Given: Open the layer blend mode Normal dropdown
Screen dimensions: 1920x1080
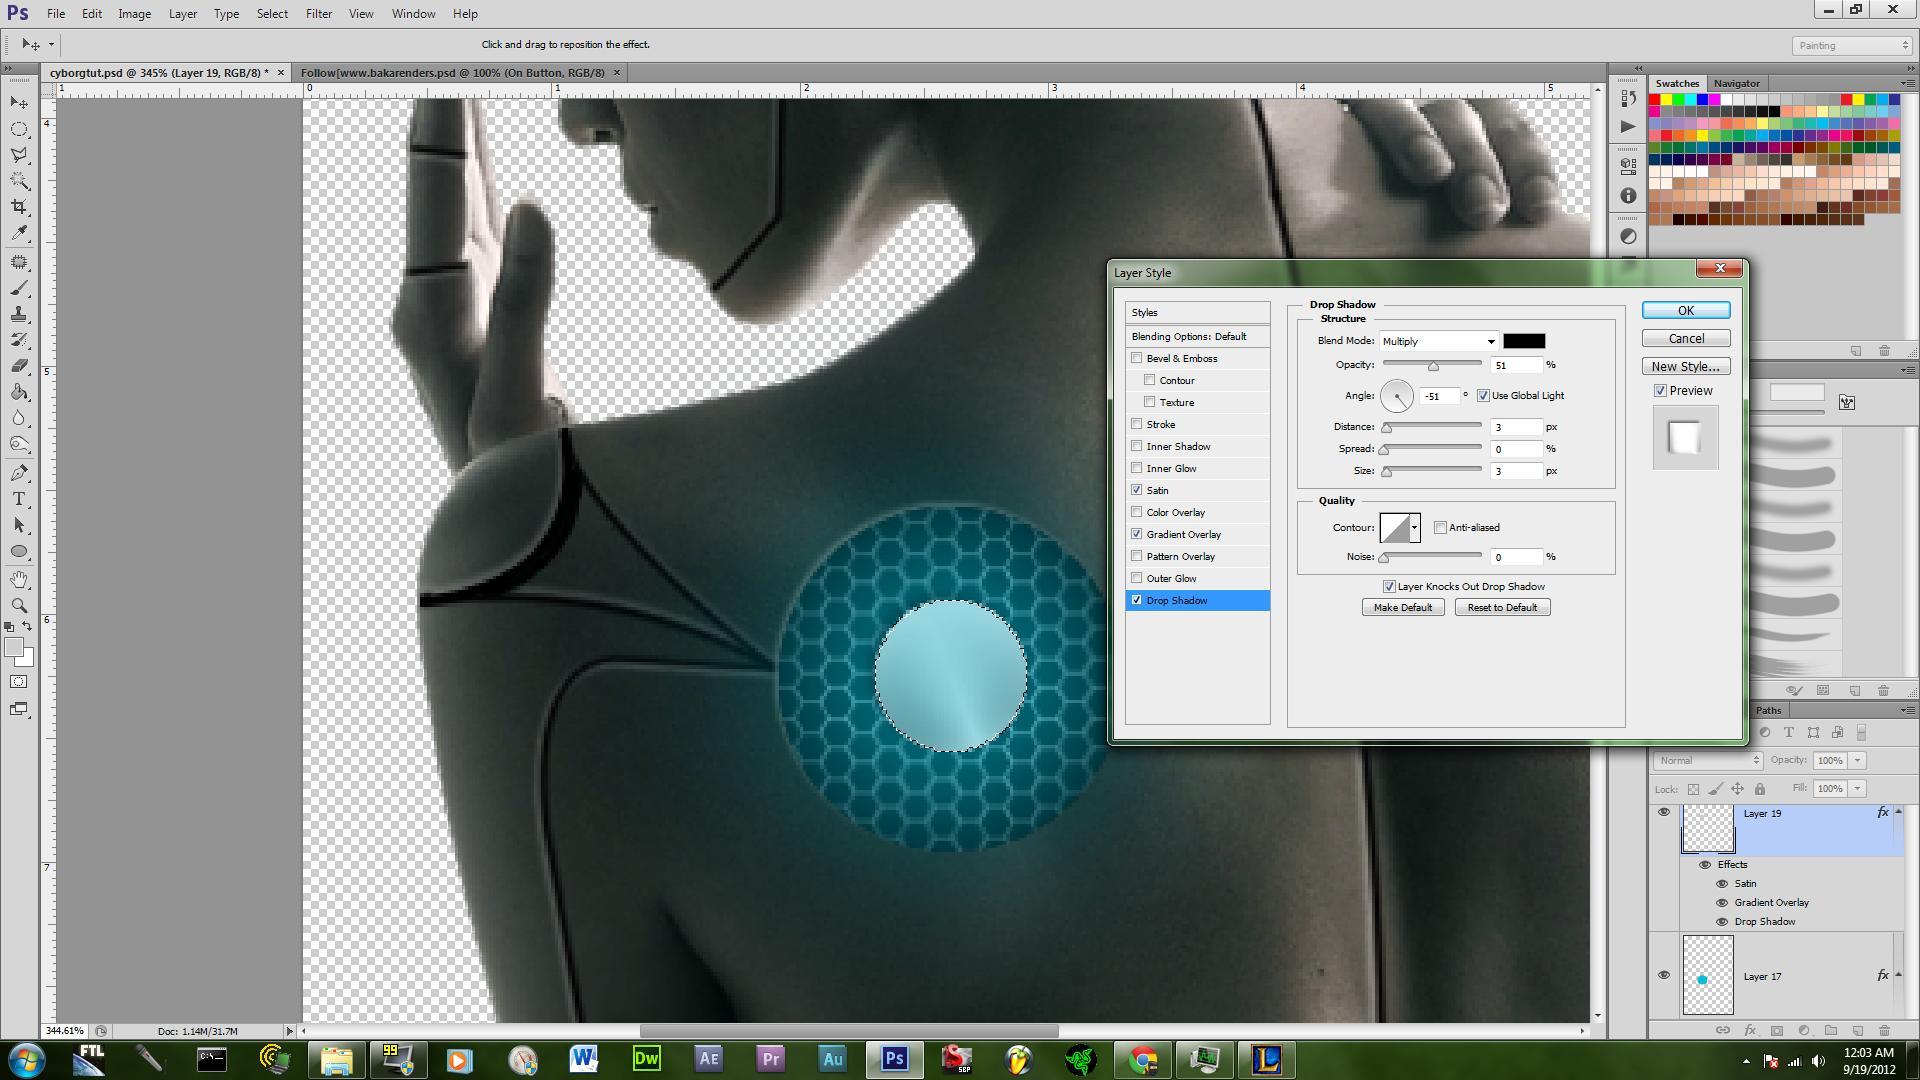Looking at the screenshot, I should tap(1708, 760).
